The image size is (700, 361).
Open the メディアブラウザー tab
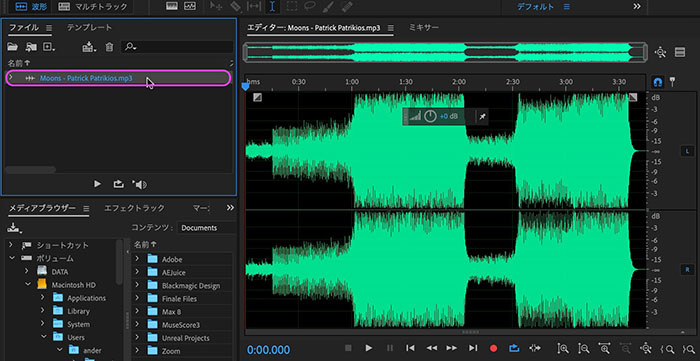click(43, 208)
